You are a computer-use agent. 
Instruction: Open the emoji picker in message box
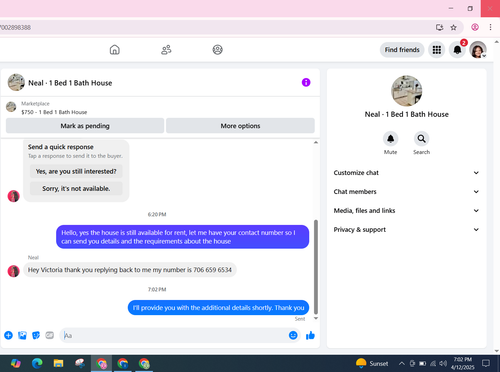point(293,335)
